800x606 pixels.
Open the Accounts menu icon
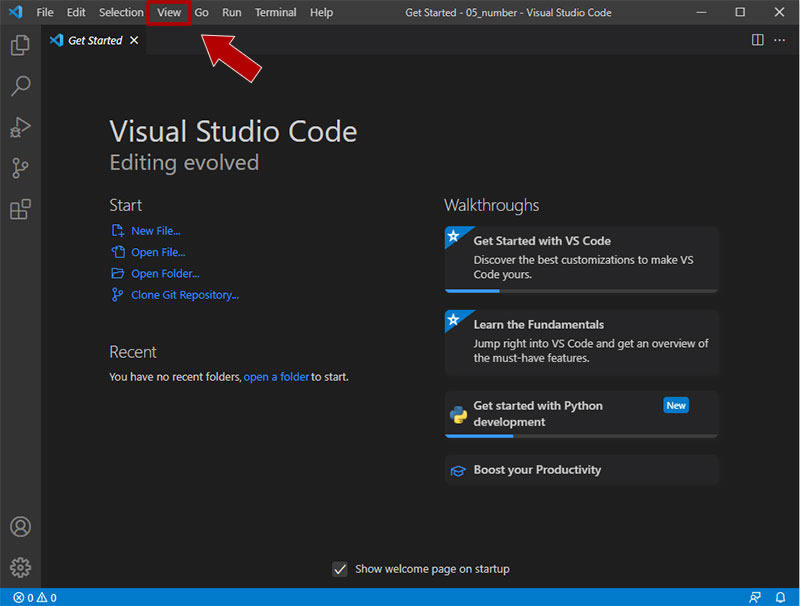[x=20, y=526]
